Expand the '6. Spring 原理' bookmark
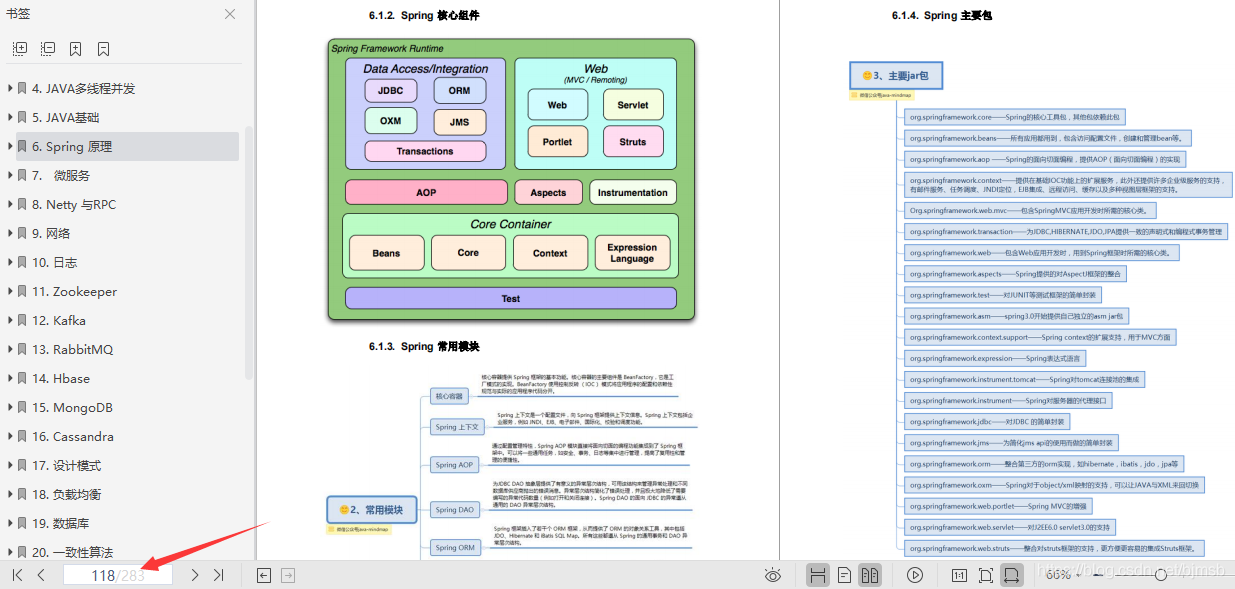Screen dimensions: 1235x589 [10, 146]
